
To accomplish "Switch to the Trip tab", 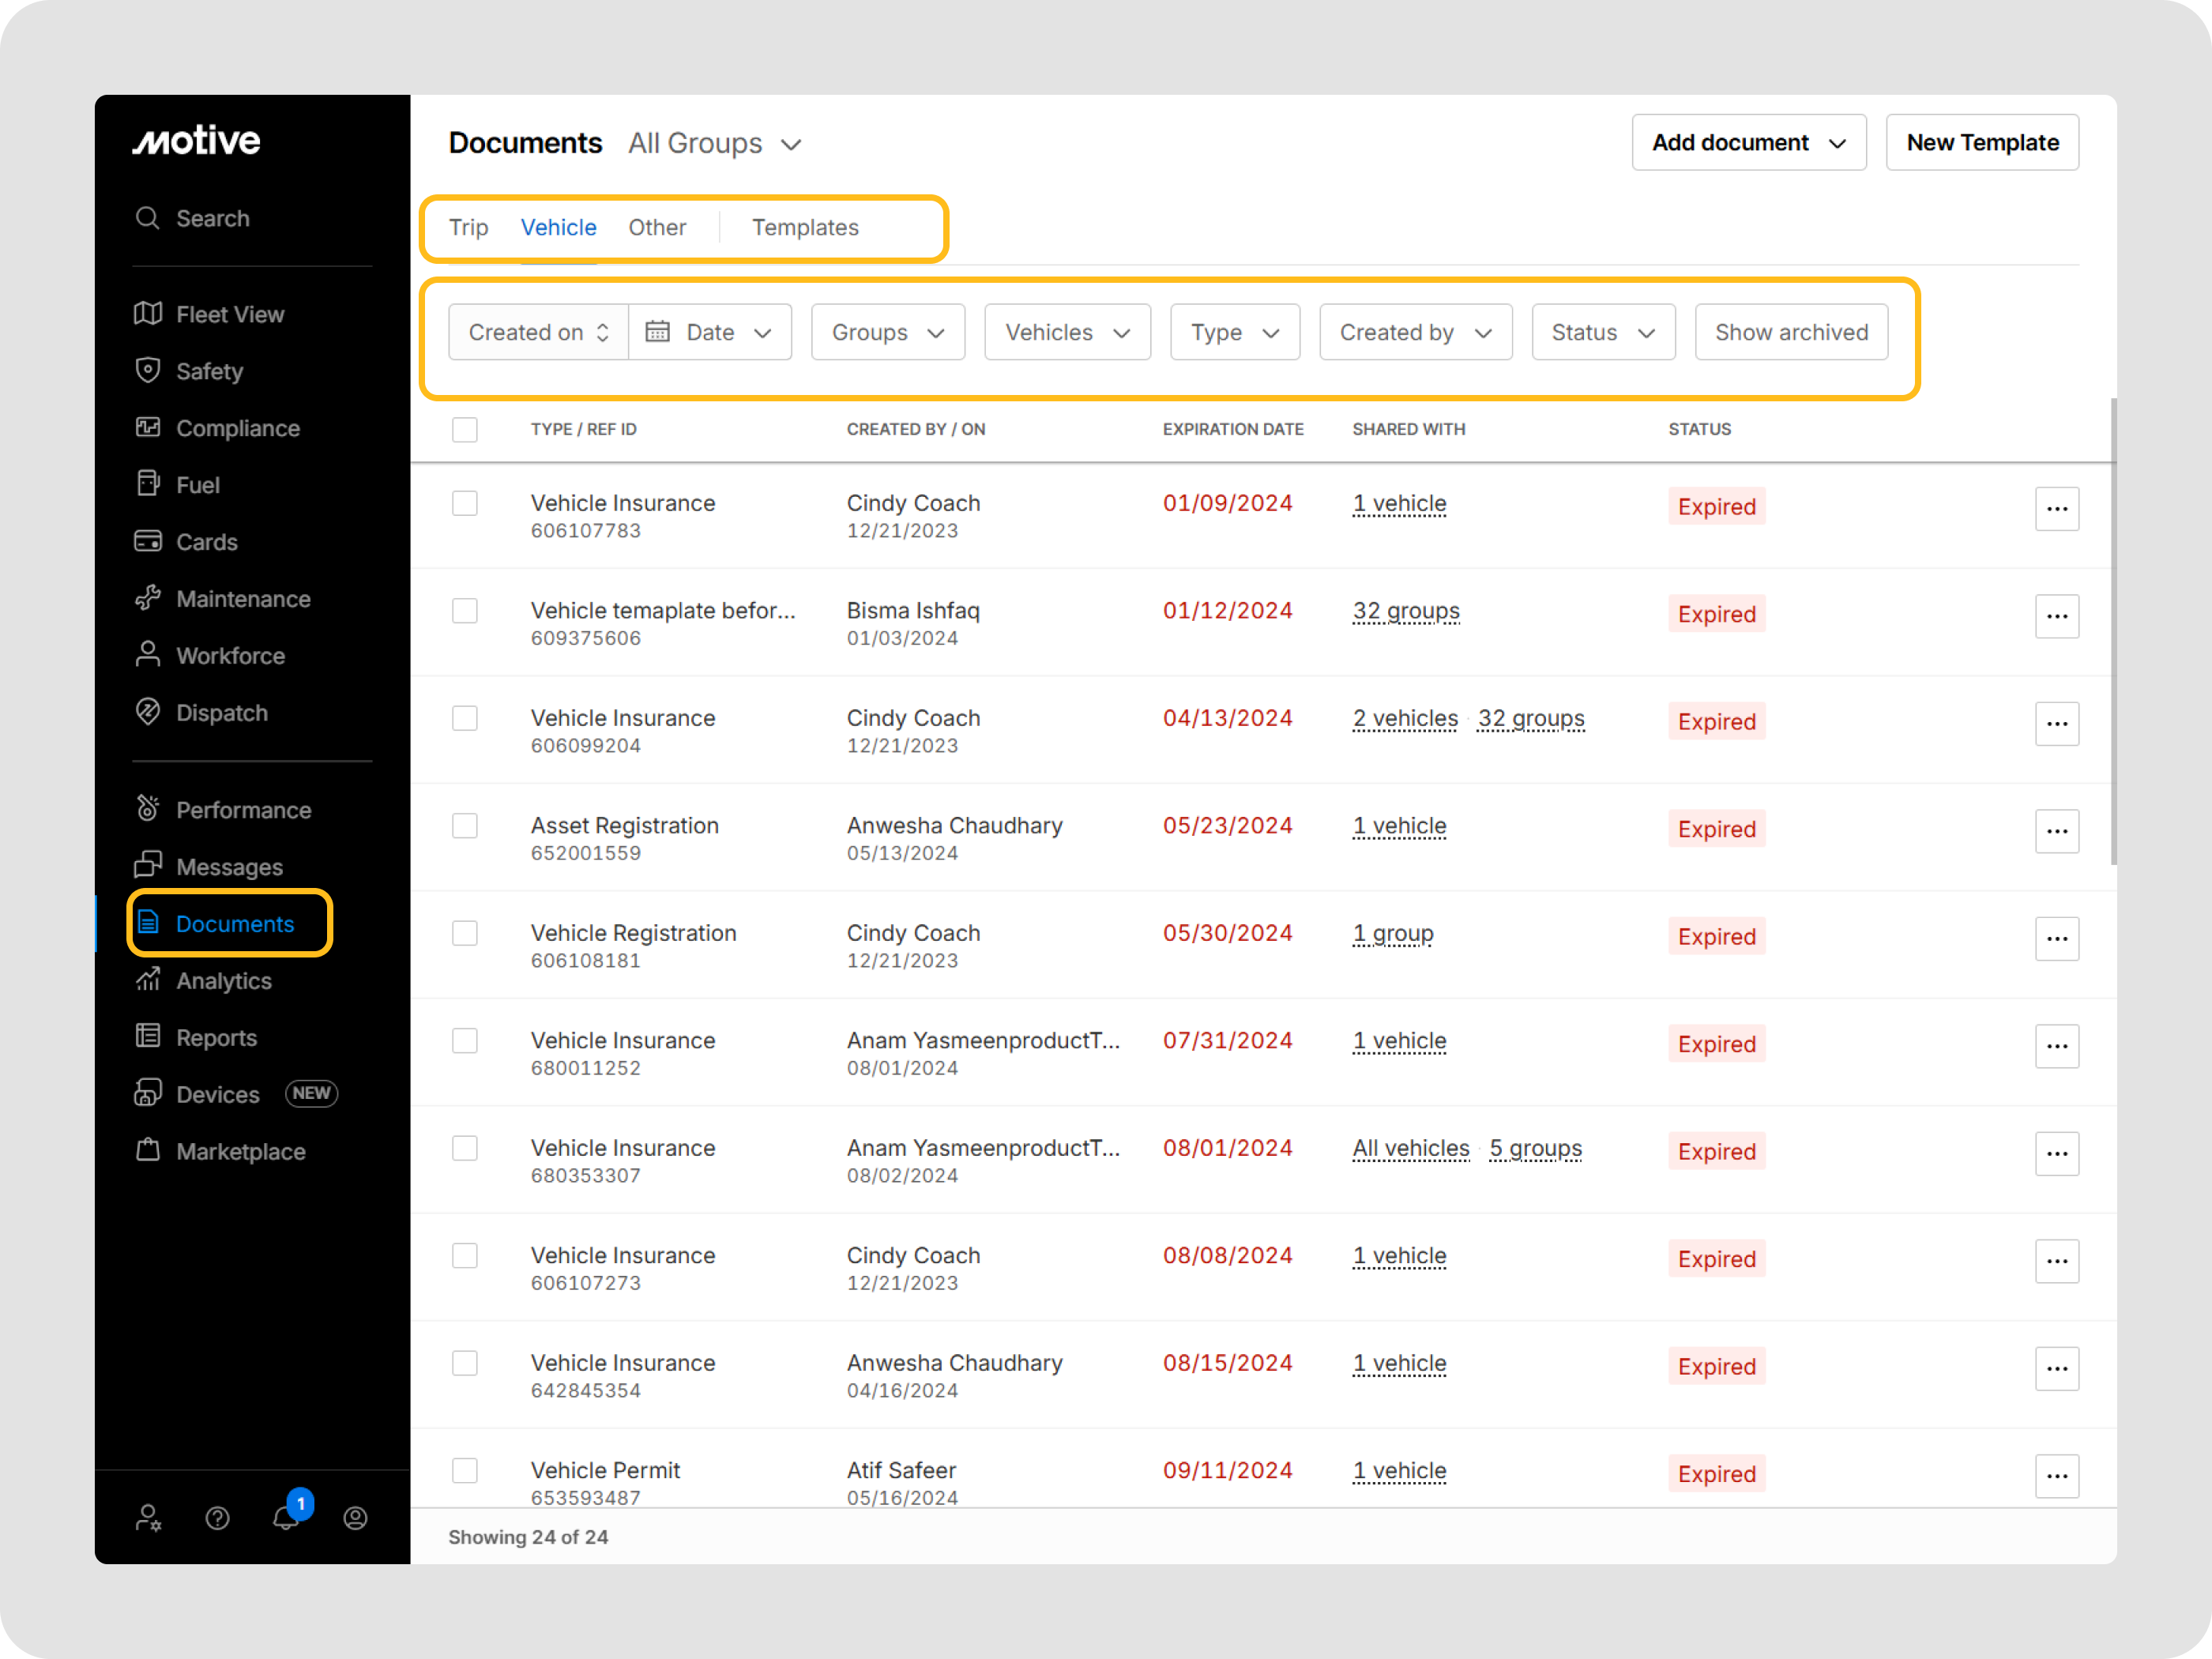I will tap(468, 228).
